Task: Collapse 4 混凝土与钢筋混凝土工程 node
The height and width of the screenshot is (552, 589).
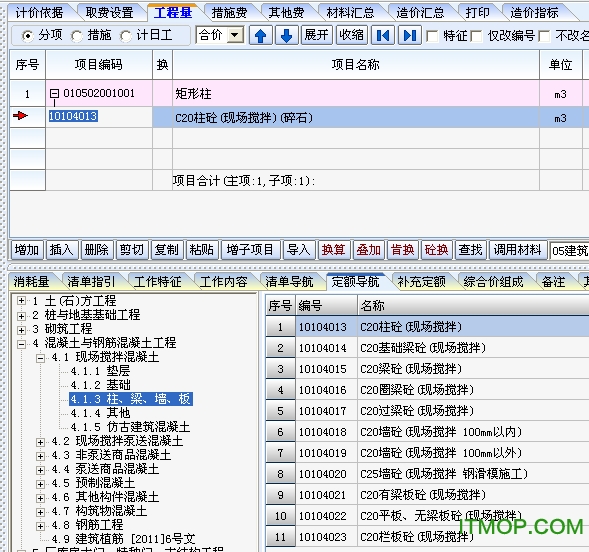Action: coord(21,344)
